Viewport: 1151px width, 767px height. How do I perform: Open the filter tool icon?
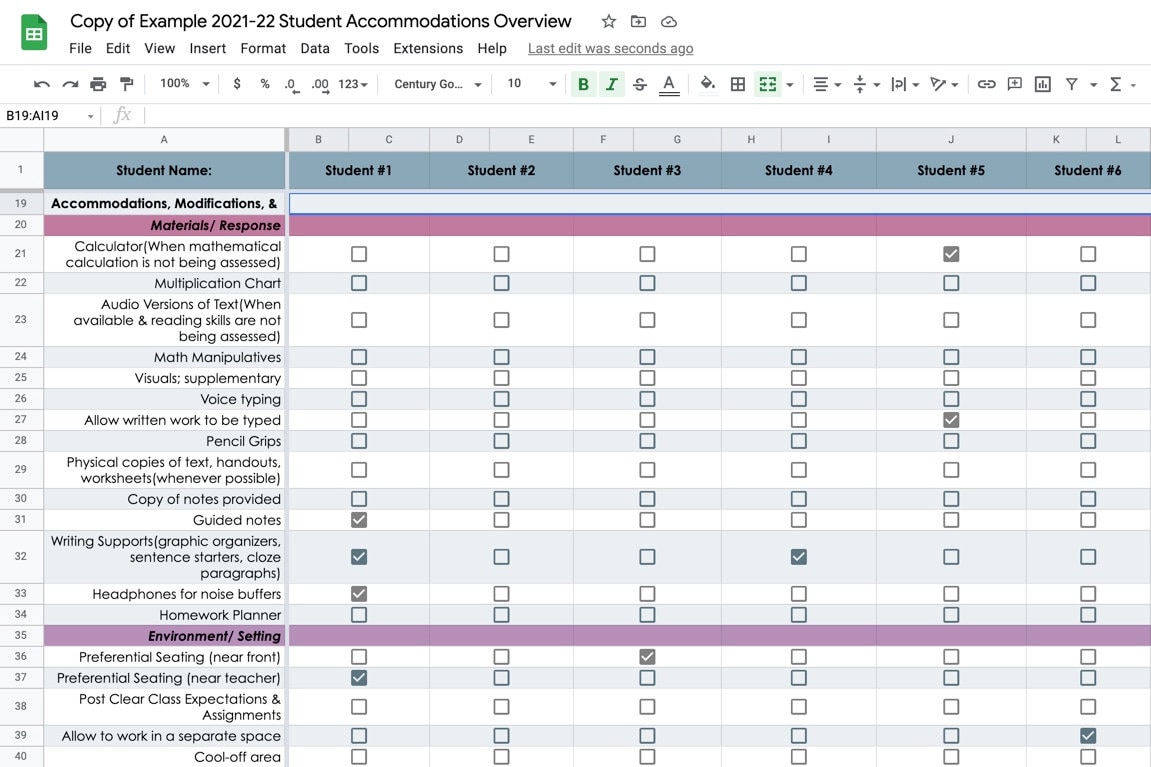coord(1070,84)
